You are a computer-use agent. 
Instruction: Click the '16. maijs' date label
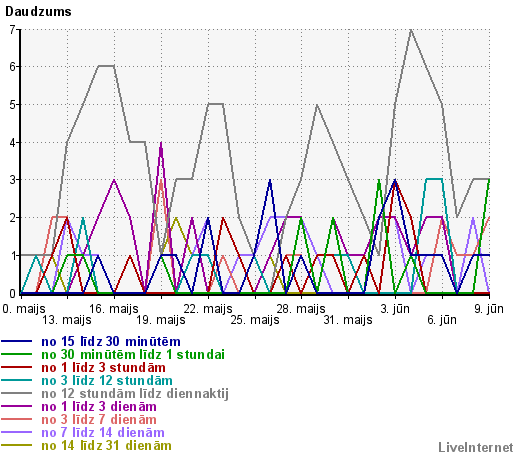pos(114,309)
